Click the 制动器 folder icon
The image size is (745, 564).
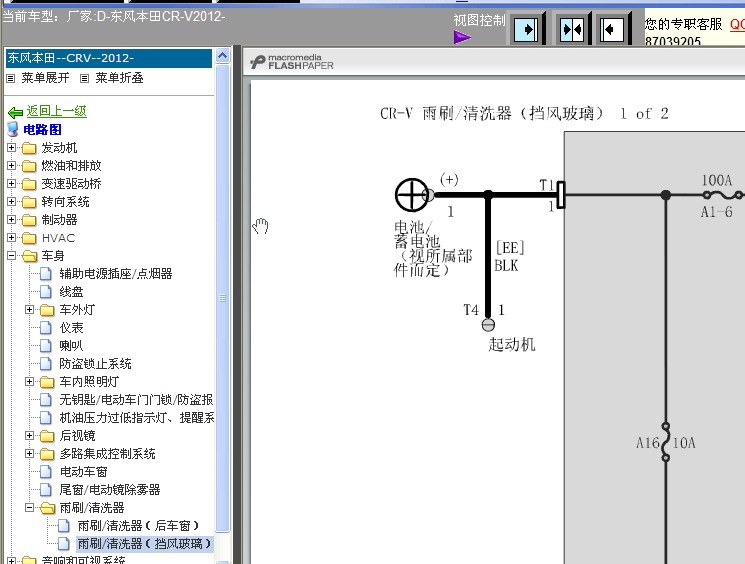tap(29, 220)
